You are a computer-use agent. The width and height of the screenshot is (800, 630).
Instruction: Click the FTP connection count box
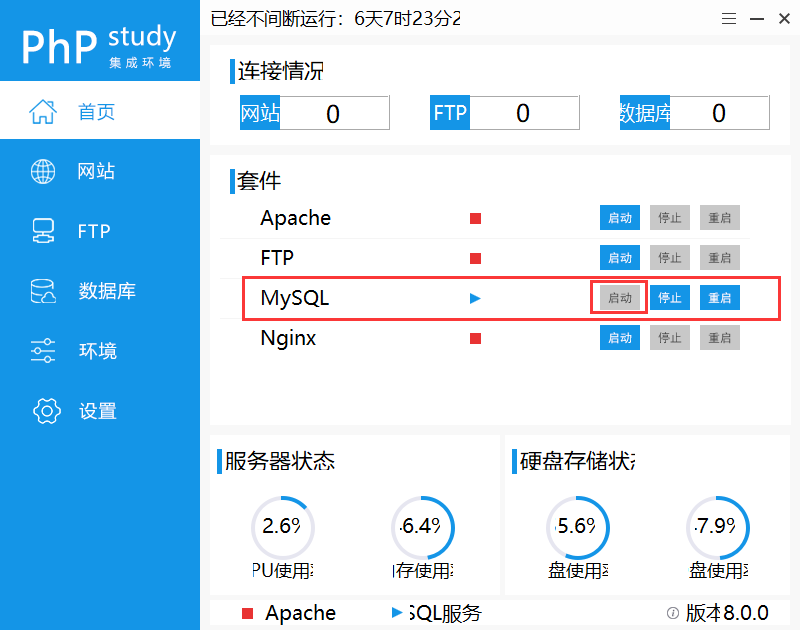coord(505,113)
